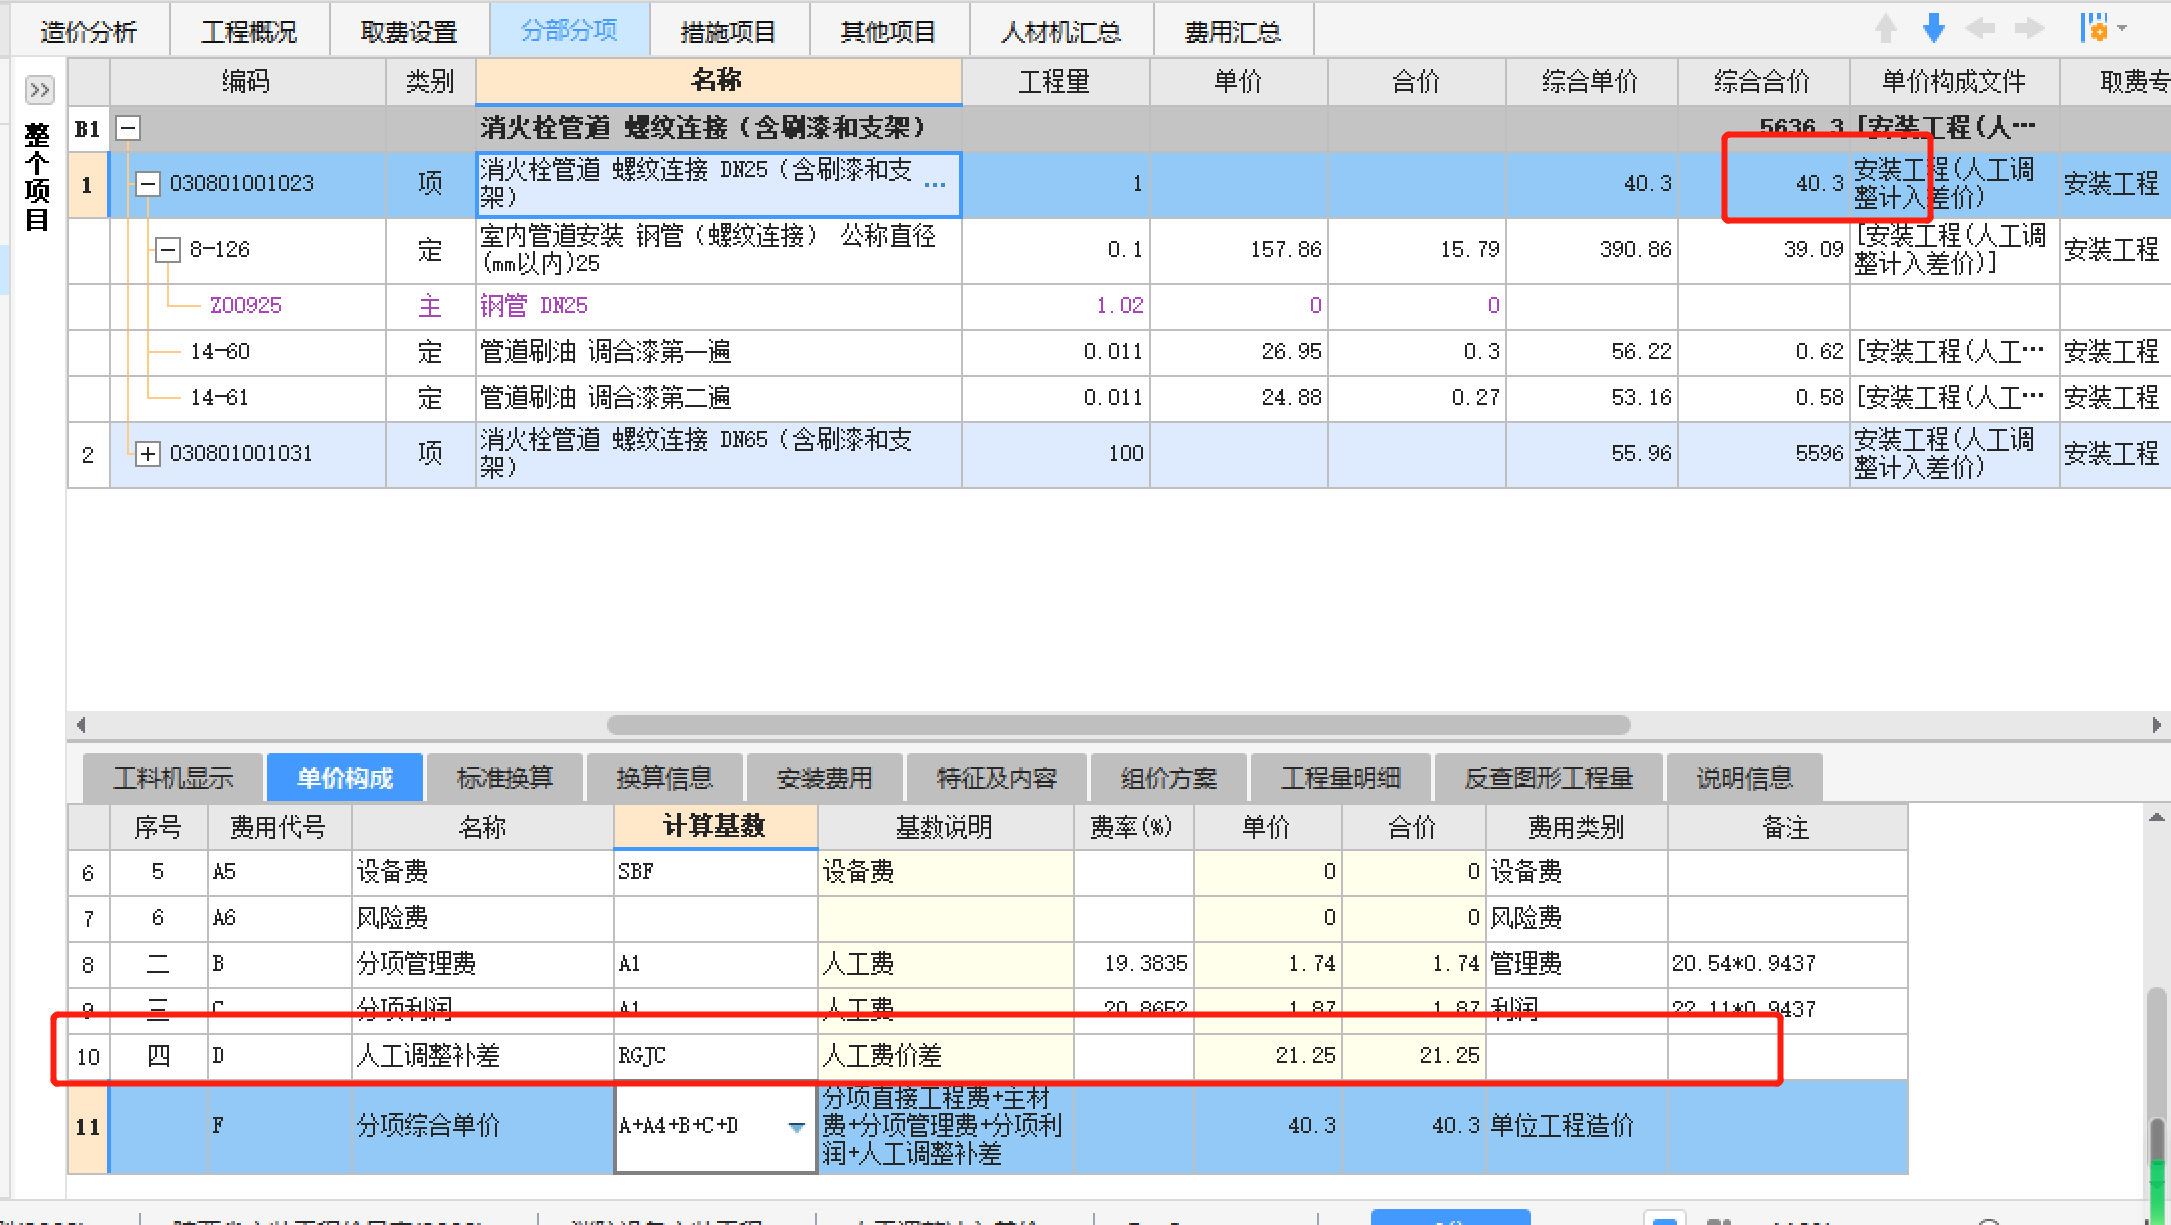Click the quantity 100 cell
2171x1225 pixels.
pyautogui.click(x=1056, y=454)
